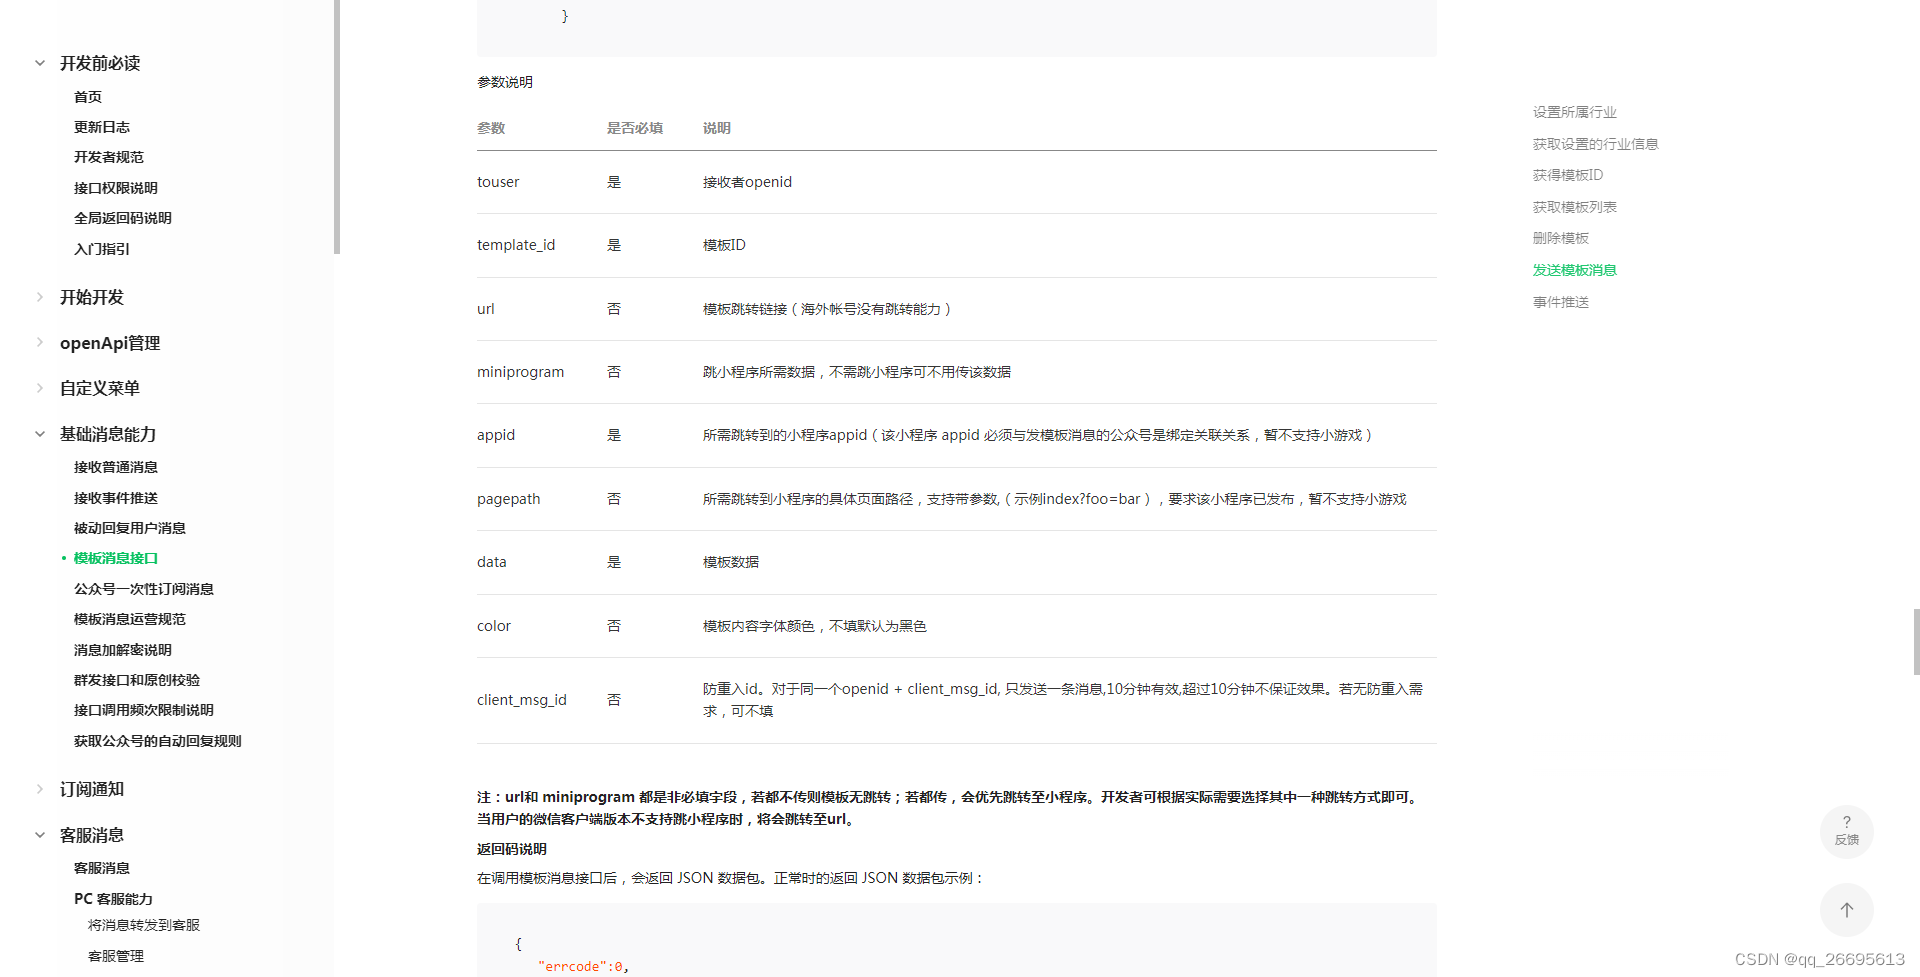Viewport: 1920px width, 977px height.
Task: Open 被动回复用户消息 page
Action: point(130,528)
